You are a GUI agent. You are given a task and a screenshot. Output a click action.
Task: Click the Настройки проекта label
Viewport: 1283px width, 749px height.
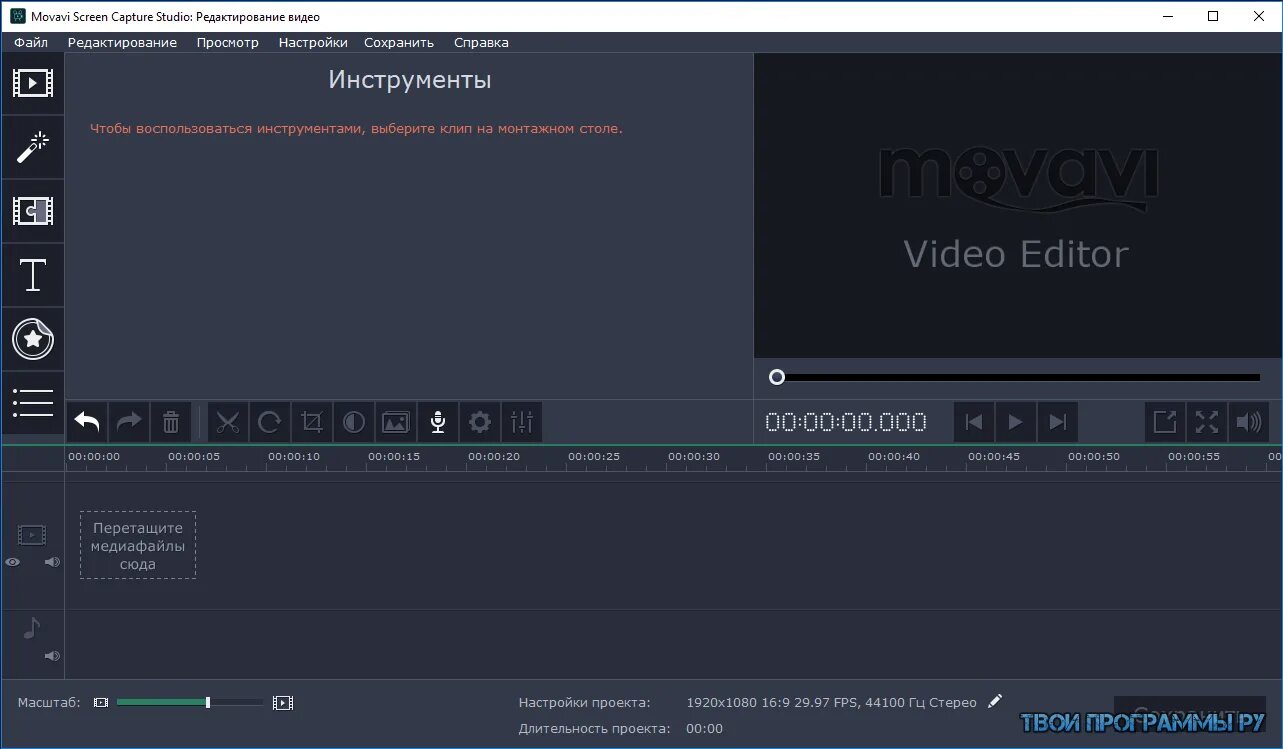coord(584,703)
